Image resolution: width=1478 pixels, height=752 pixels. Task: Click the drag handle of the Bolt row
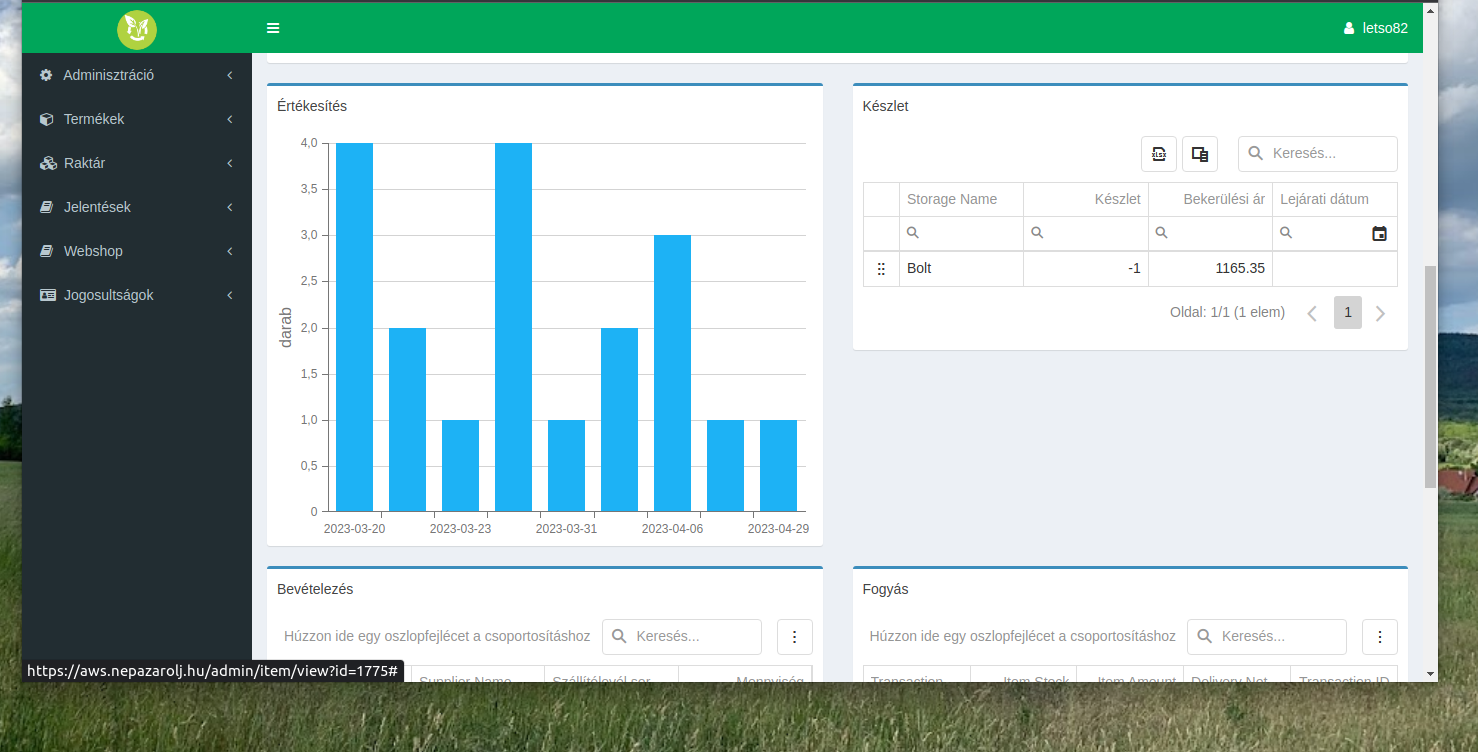[x=881, y=269]
